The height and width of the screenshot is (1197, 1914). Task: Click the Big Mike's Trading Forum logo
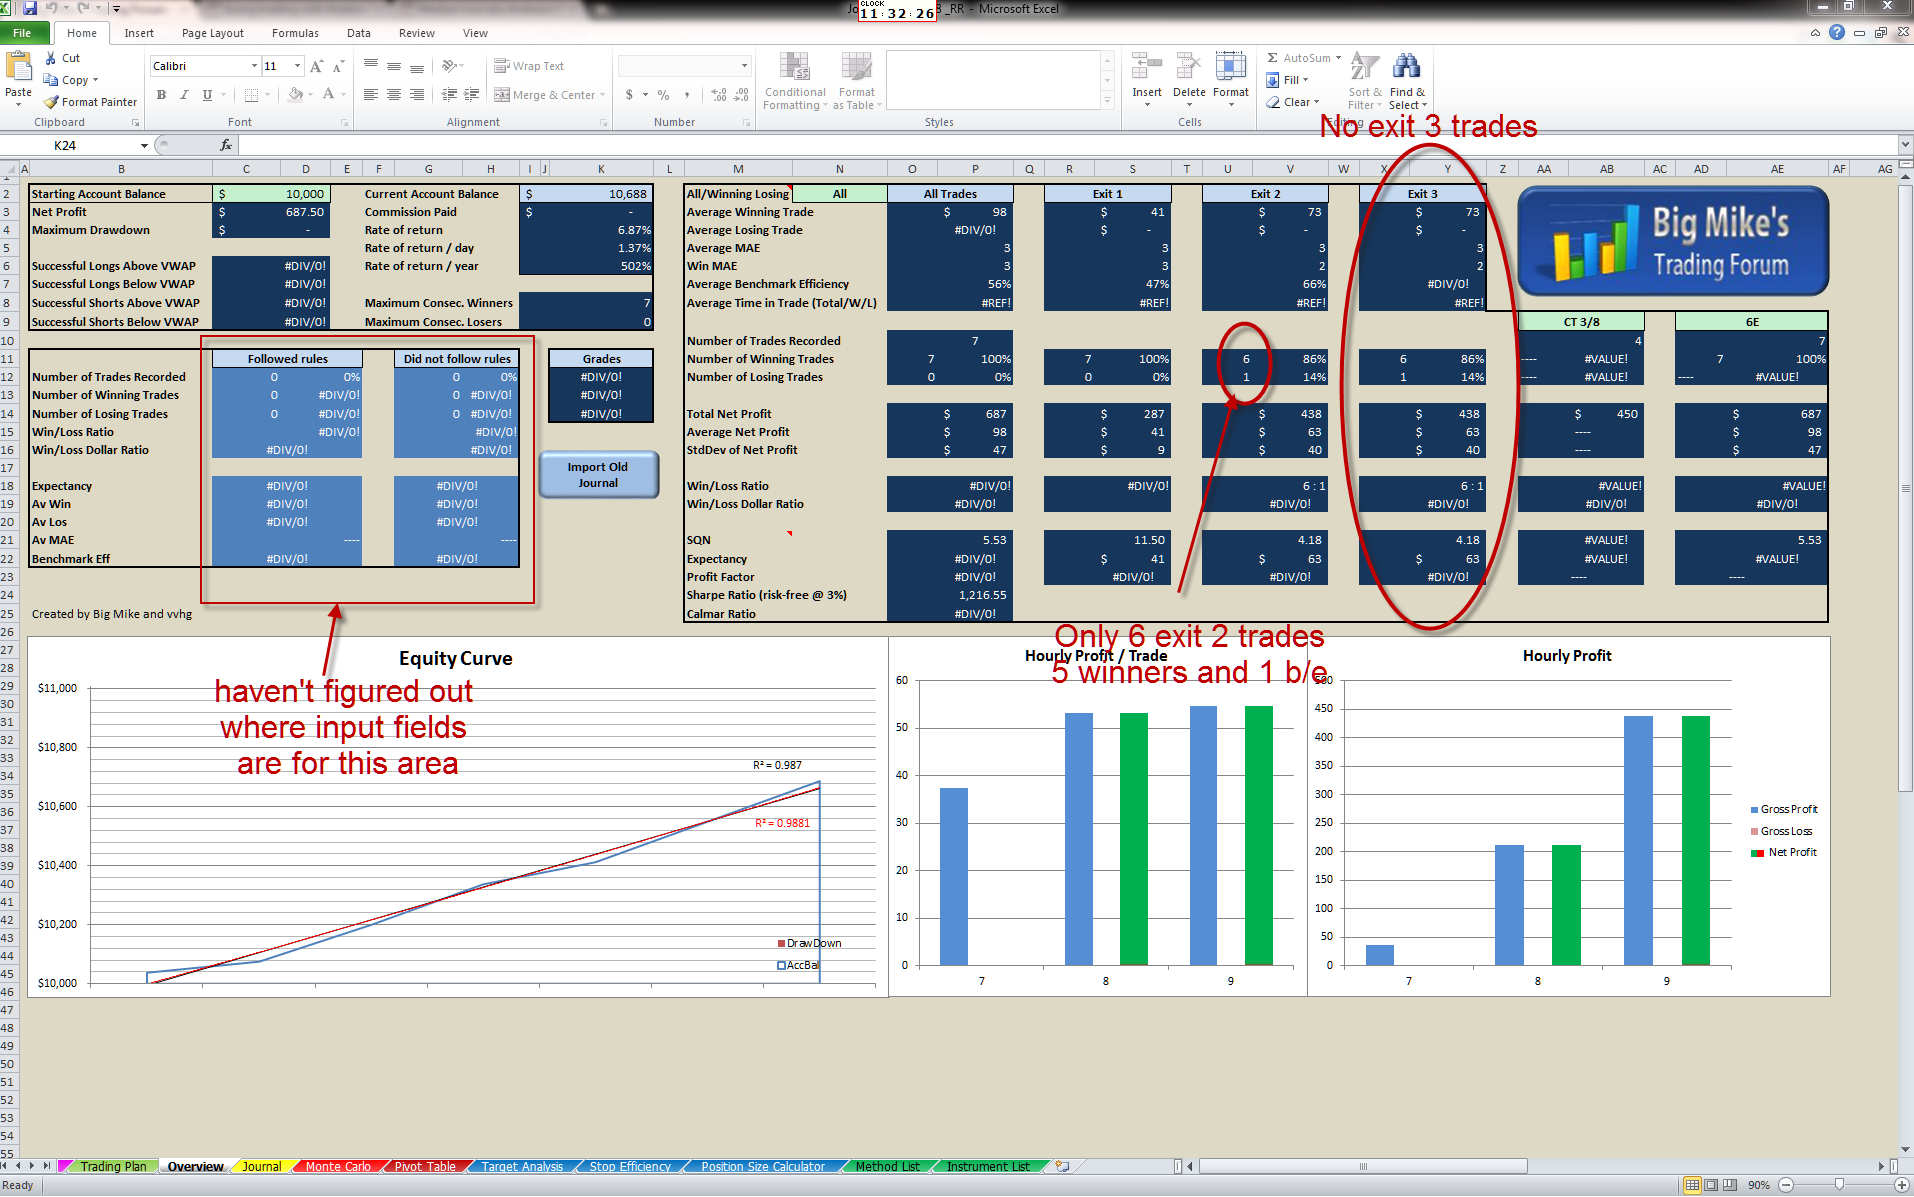1673,241
